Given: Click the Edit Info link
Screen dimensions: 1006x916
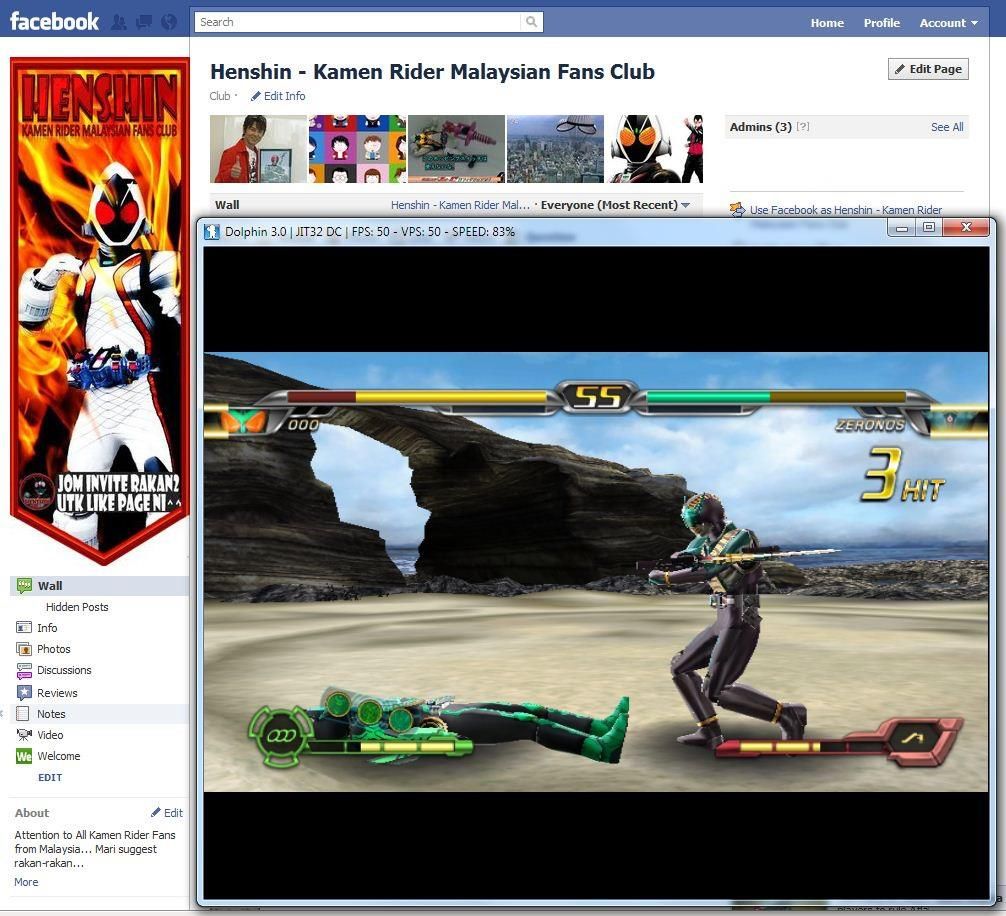Looking at the screenshot, I should [284, 96].
